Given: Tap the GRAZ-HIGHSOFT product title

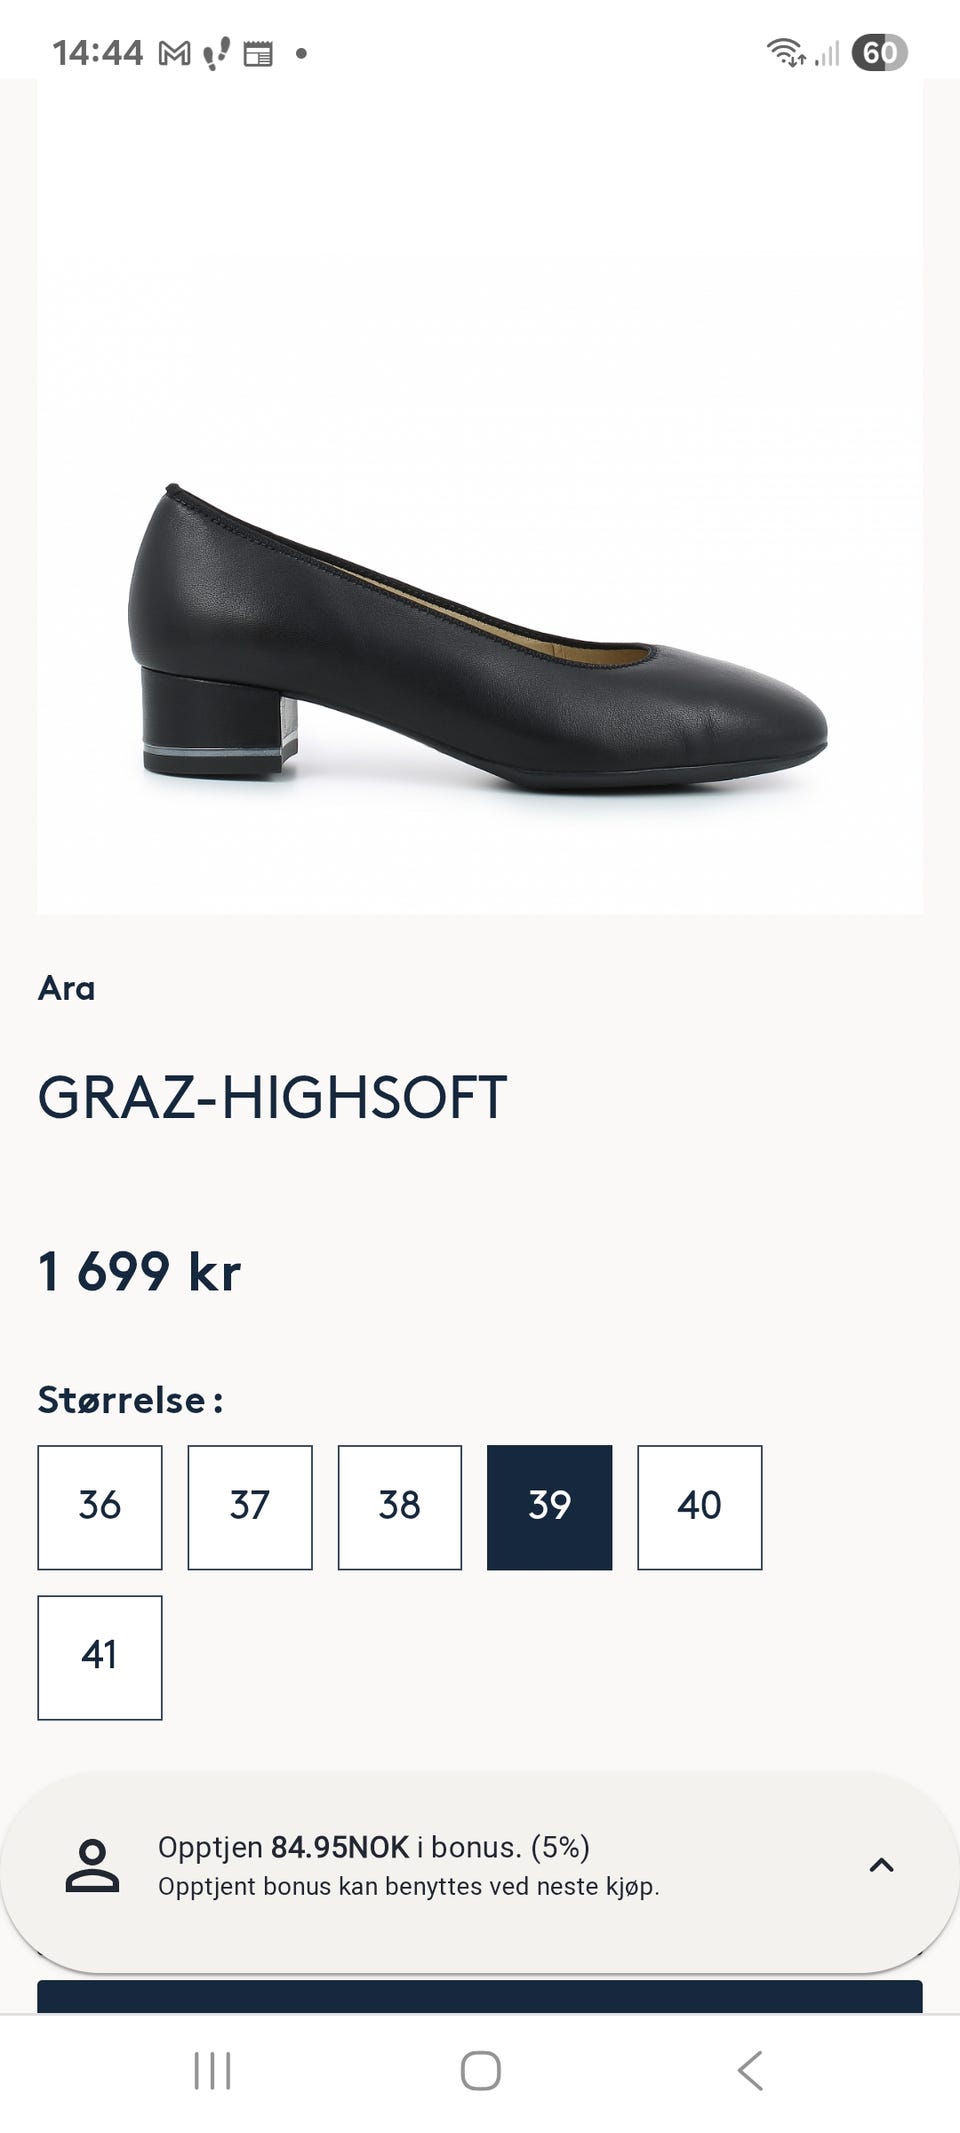Looking at the screenshot, I should click(x=272, y=1095).
